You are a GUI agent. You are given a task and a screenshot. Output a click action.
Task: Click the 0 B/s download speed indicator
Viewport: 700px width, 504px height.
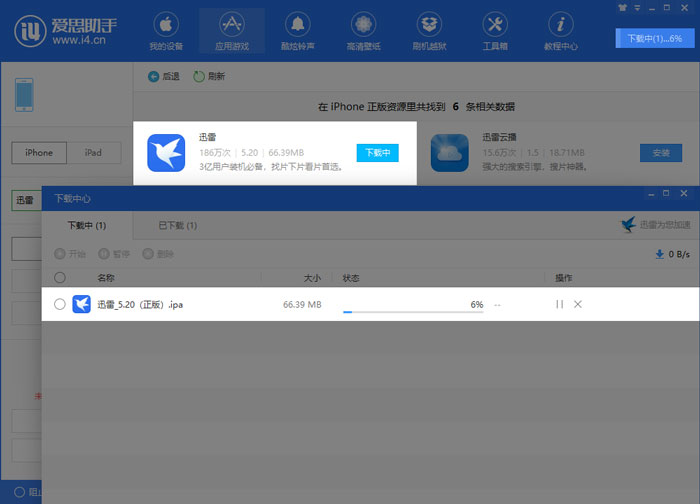pos(672,254)
